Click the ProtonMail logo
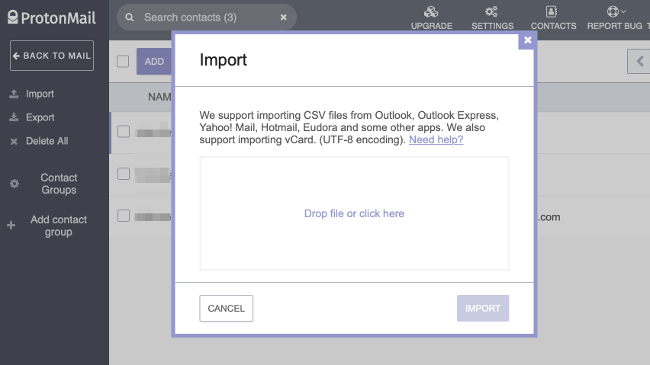650x365 pixels. click(52, 17)
